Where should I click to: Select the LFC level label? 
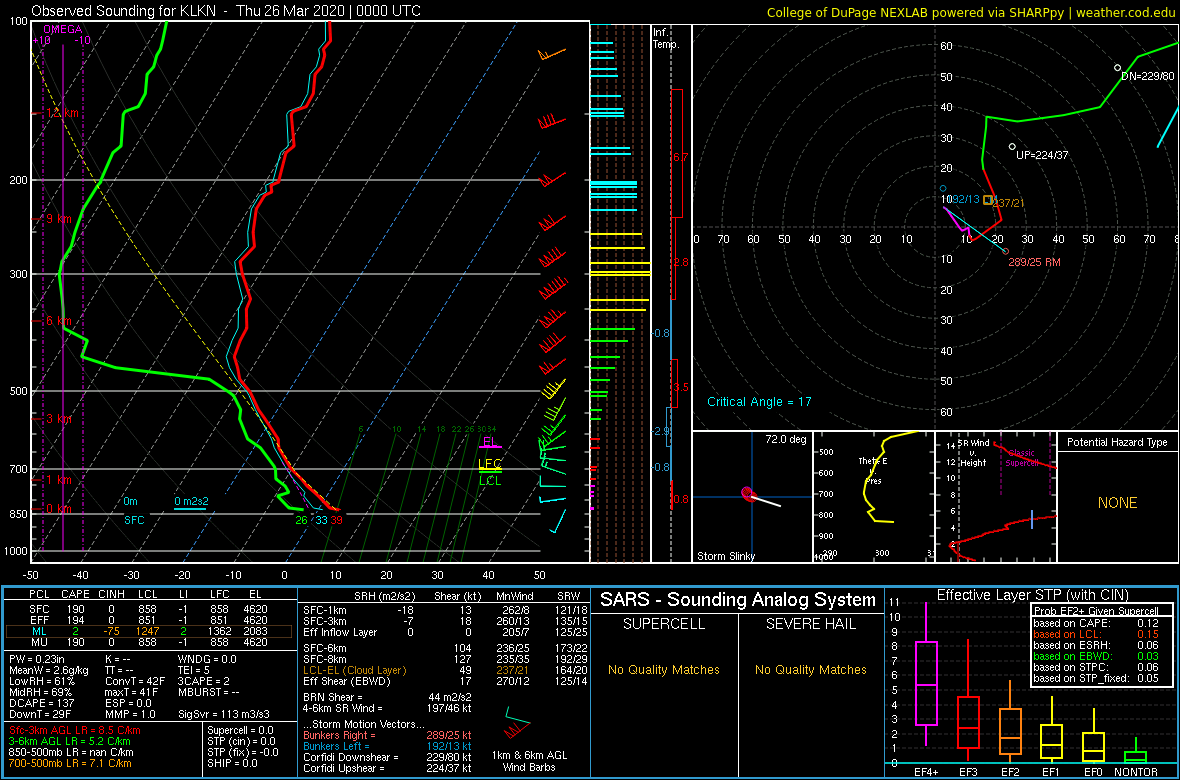click(490, 463)
